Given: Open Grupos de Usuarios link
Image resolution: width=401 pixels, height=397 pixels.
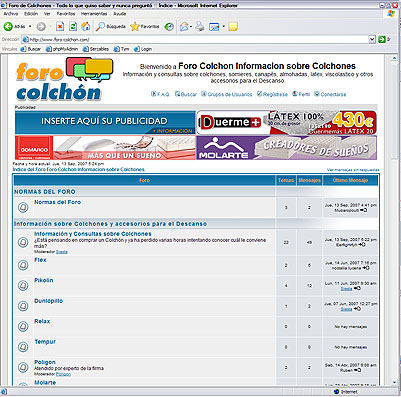Looking at the screenshot, I should 227,94.
